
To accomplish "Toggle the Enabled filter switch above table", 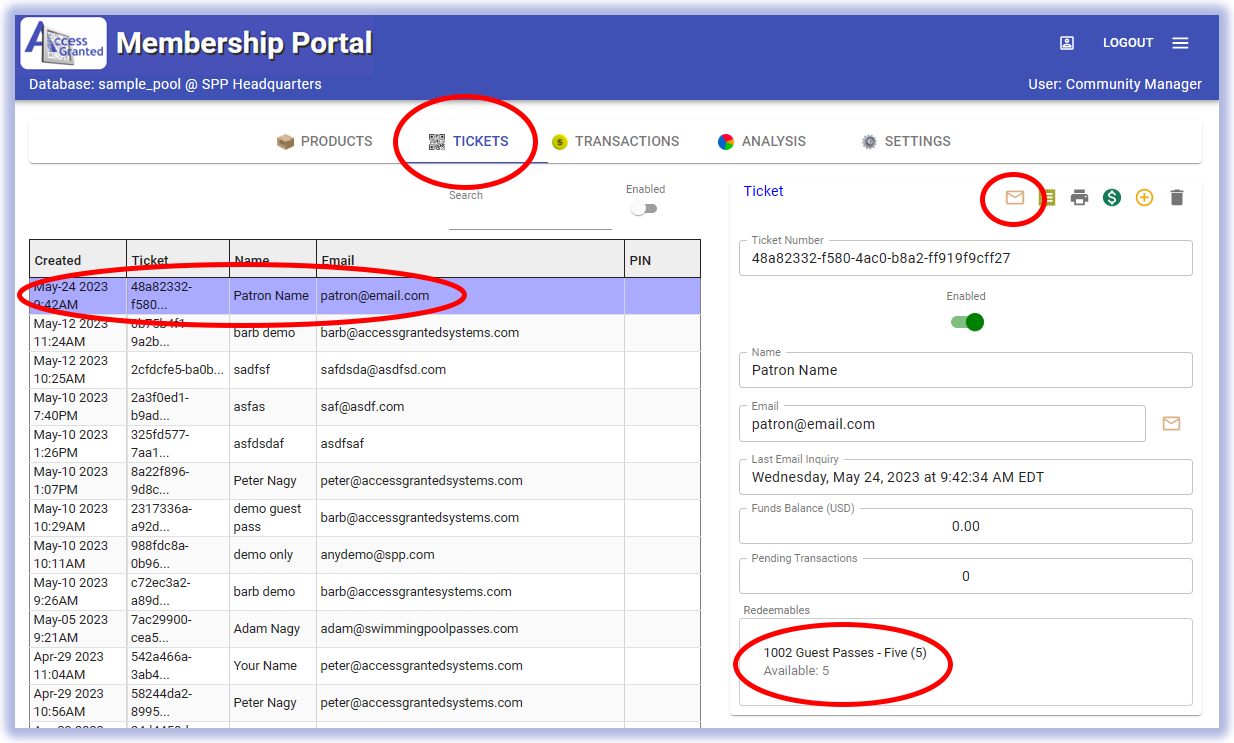I will point(645,209).
